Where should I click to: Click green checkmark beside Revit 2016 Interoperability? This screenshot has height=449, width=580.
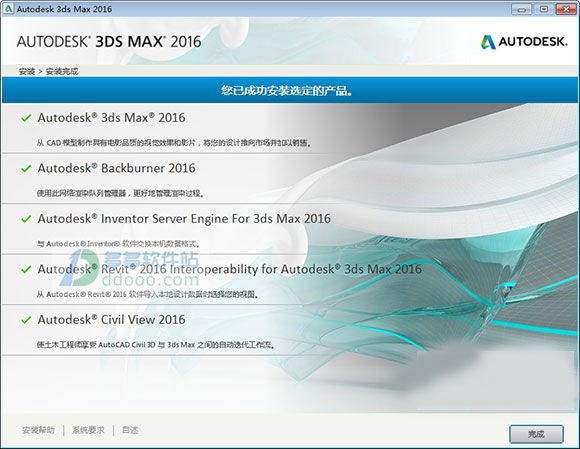26,270
